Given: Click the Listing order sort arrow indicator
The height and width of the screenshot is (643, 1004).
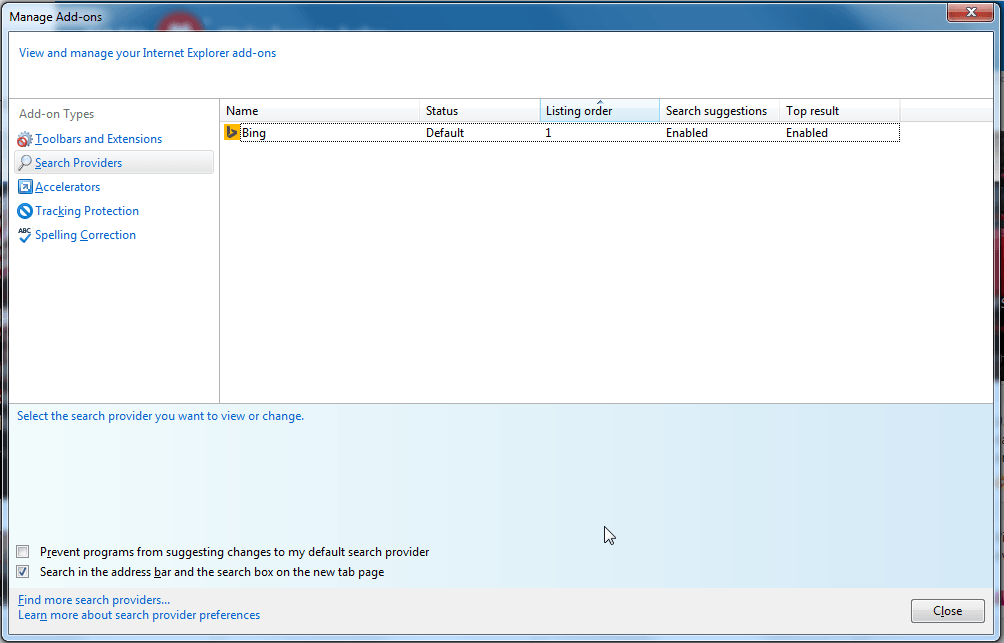Looking at the screenshot, I should (x=600, y=102).
